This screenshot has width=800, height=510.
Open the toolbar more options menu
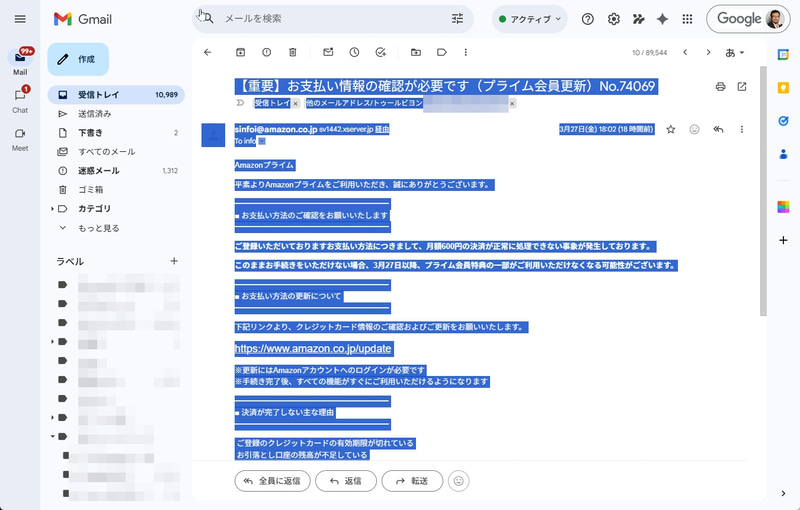(x=465, y=52)
